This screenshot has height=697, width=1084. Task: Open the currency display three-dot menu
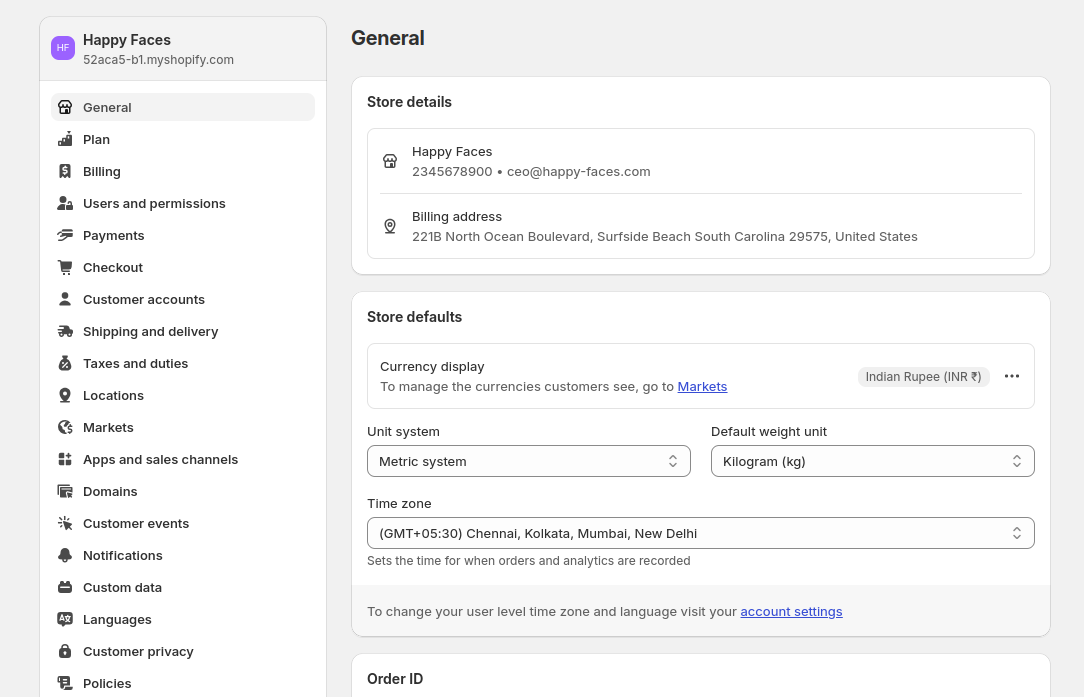pyautogui.click(x=1012, y=376)
